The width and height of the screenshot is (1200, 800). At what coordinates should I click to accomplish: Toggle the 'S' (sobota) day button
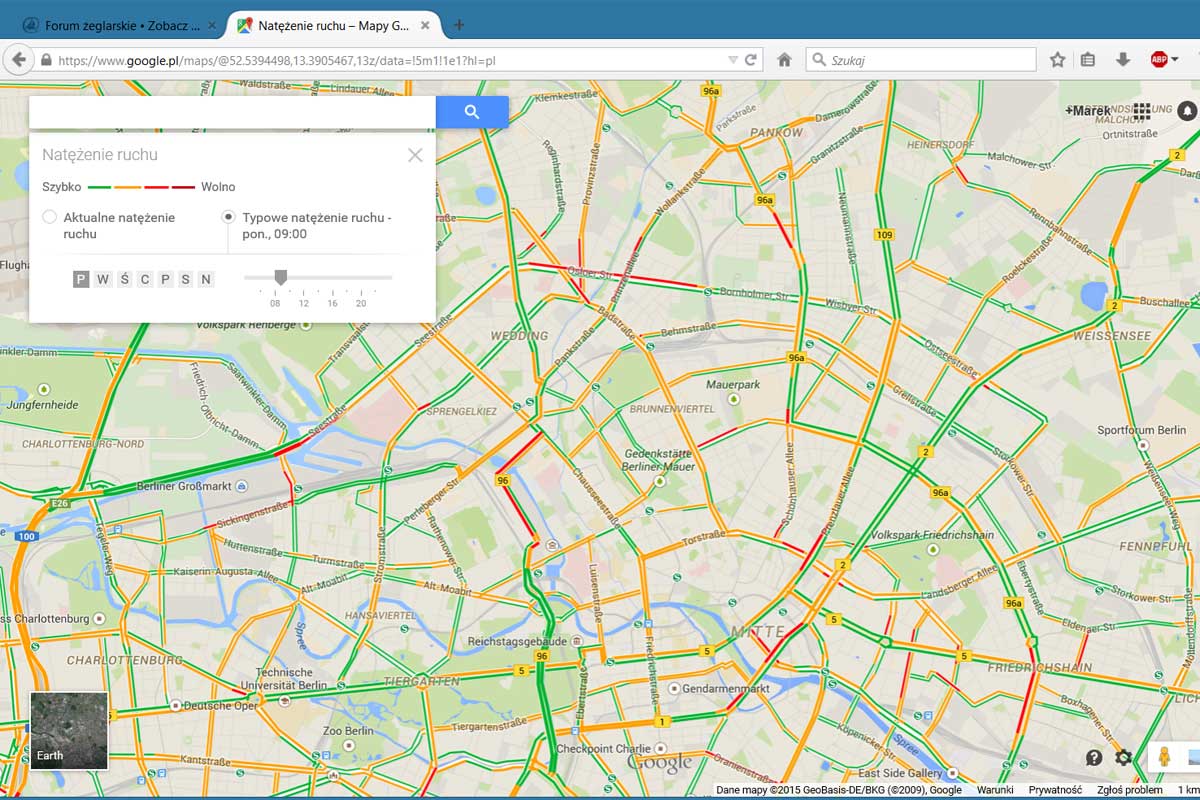[185, 279]
